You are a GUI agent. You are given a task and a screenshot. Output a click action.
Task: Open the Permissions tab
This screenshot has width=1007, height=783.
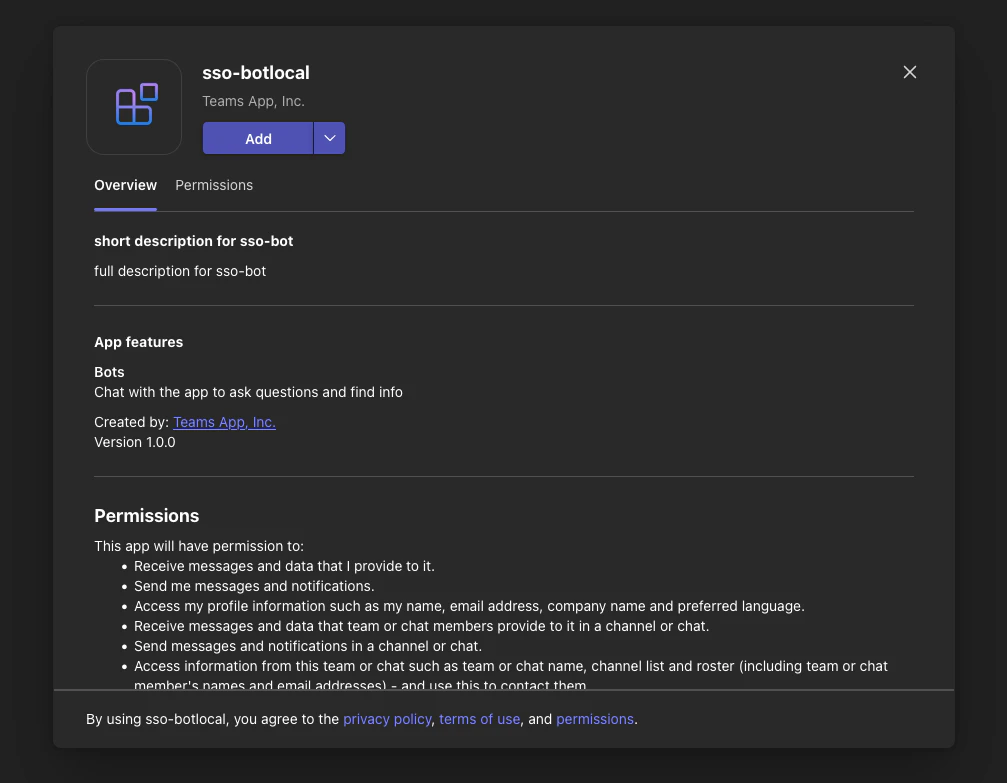tap(214, 185)
